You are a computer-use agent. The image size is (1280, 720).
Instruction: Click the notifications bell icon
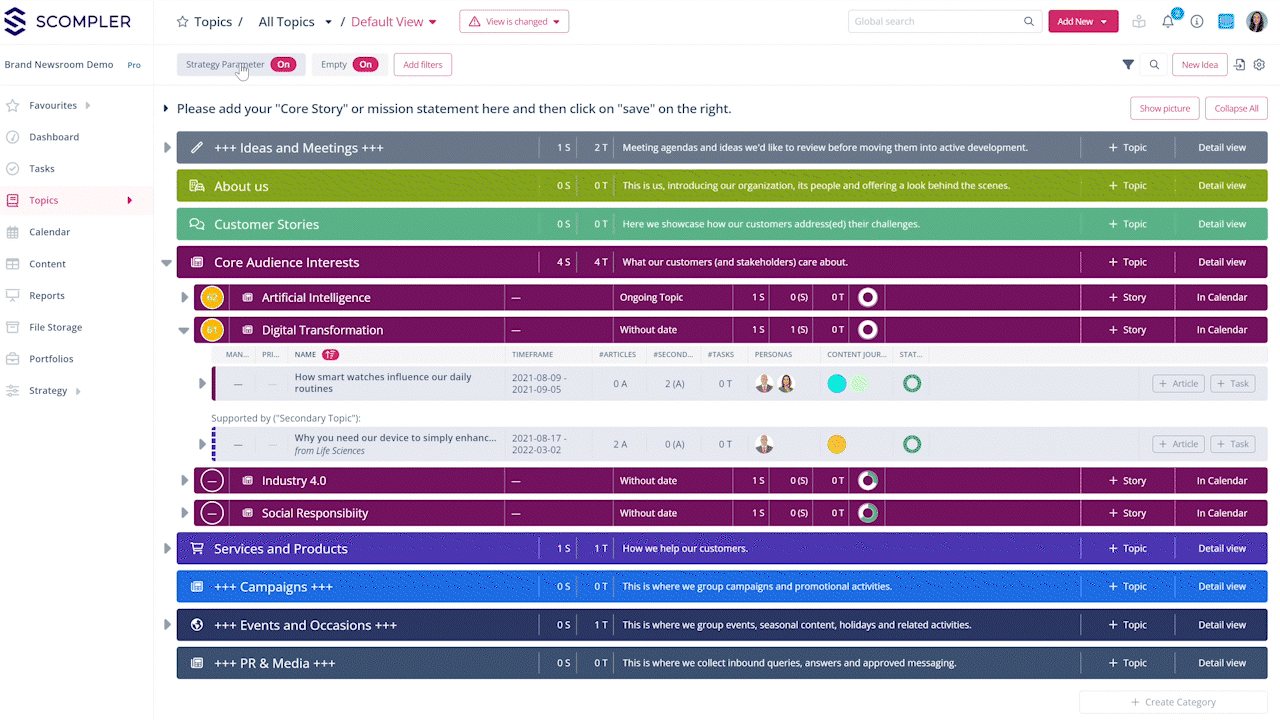(1167, 22)
